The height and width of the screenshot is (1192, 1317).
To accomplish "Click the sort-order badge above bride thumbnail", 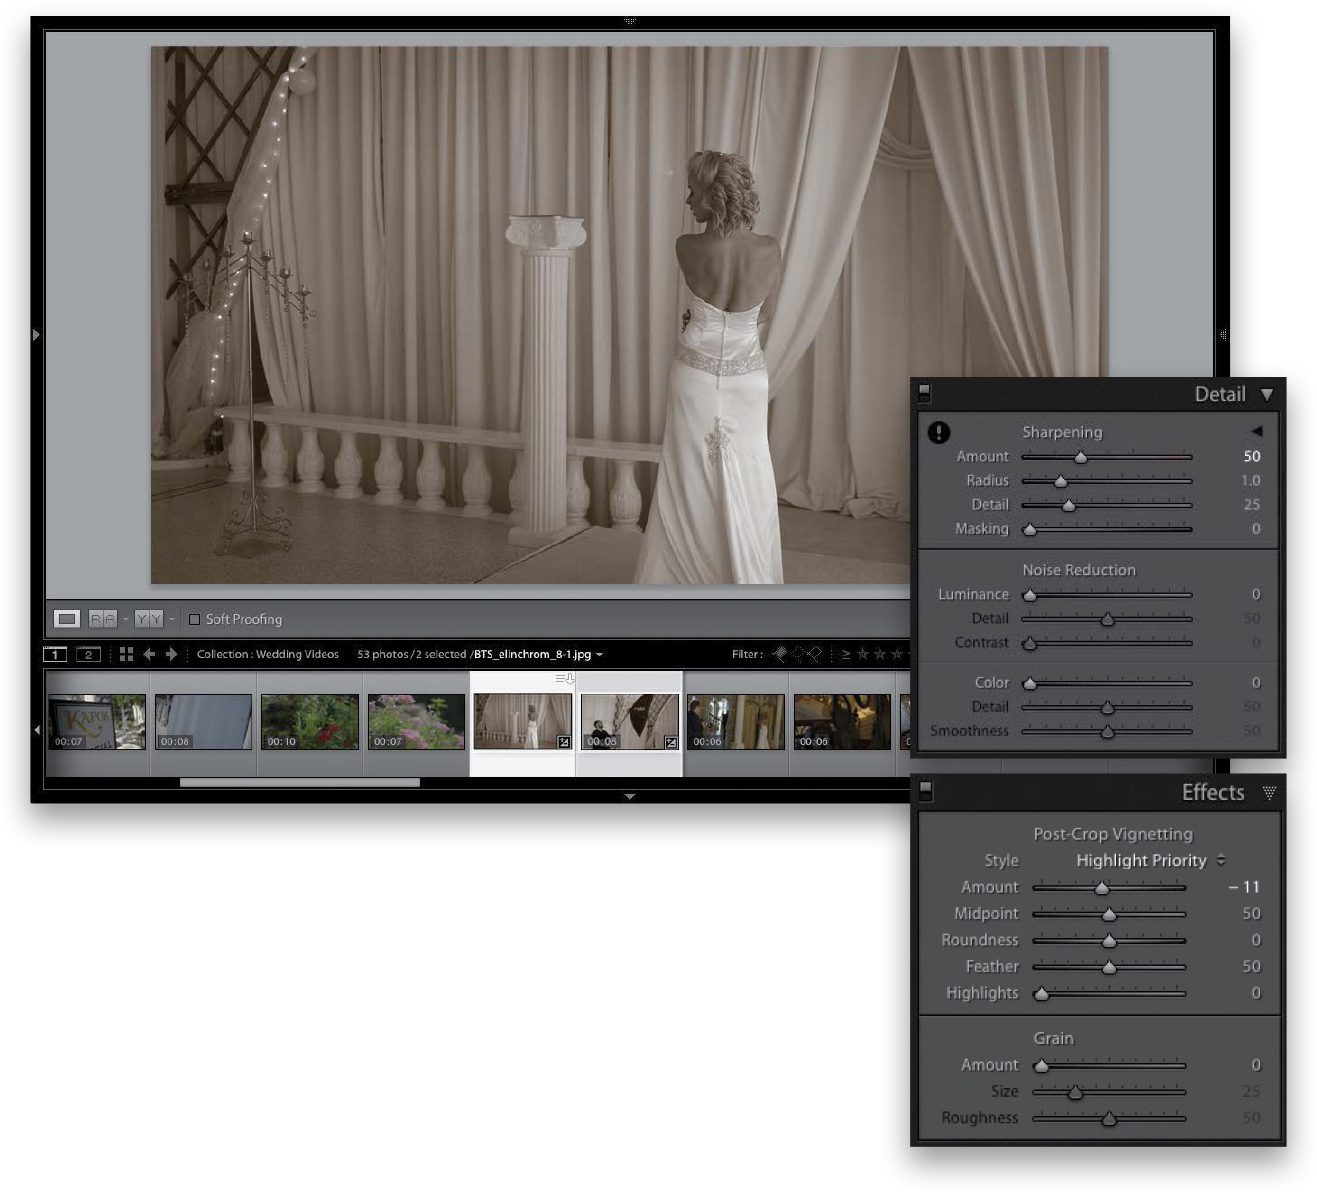I will pyautogui.click(x=565, y=679).
